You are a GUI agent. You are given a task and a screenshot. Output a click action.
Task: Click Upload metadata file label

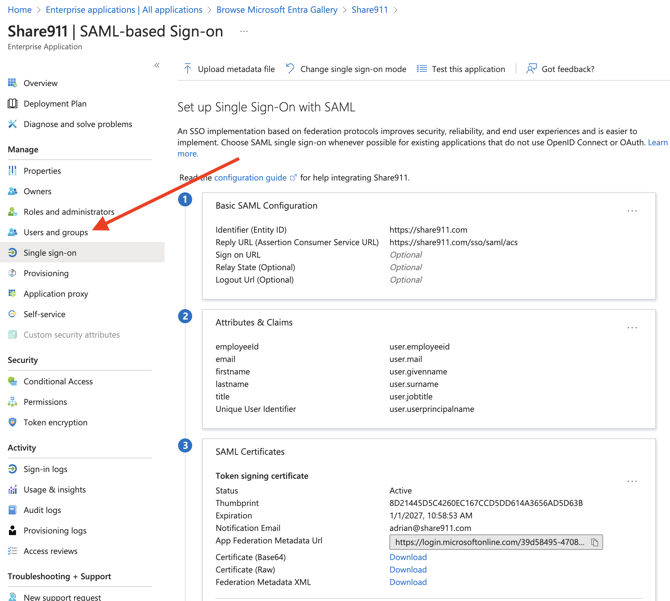point(236,69)
